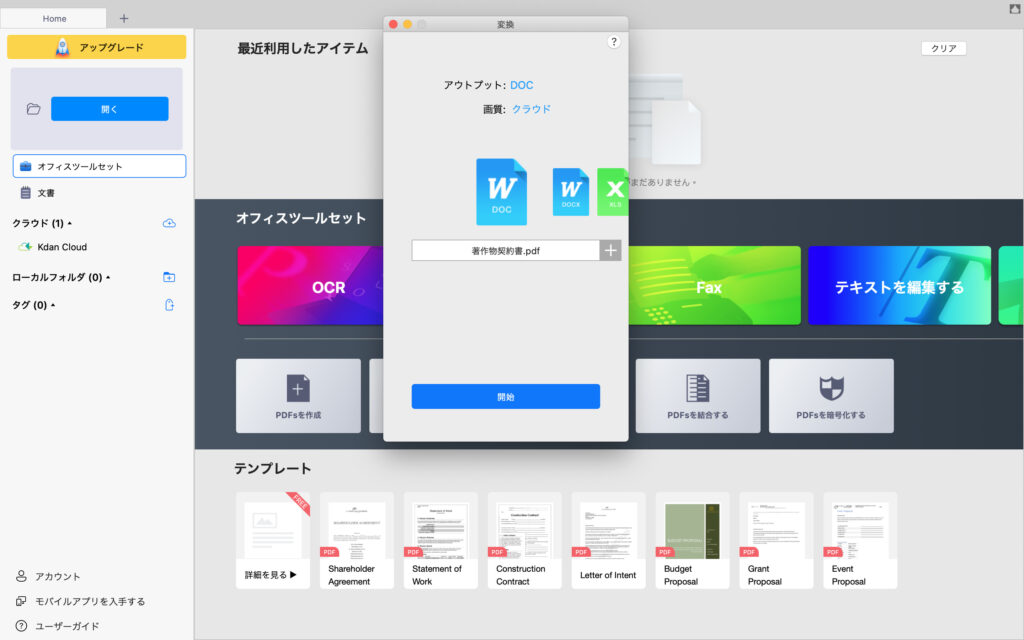The height and width of the screenshot is (640, 1024).
Task: Open Kdan Cloud in the sidebar
Action: [62, 247]
